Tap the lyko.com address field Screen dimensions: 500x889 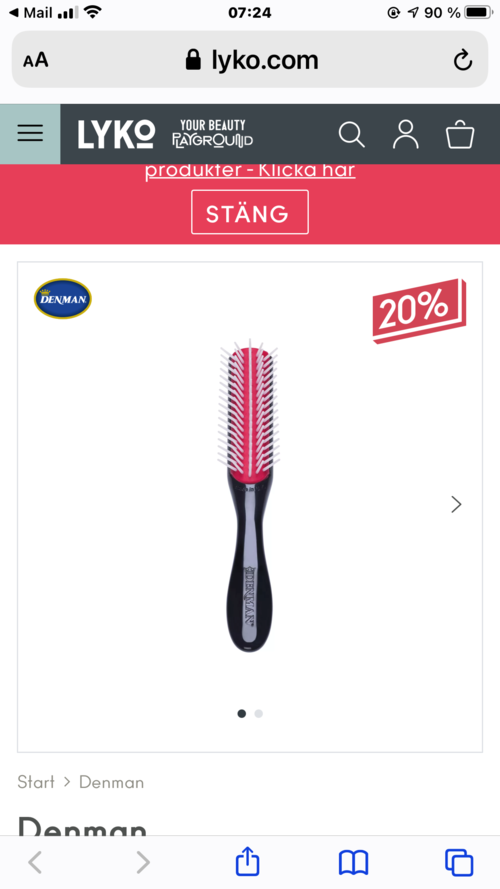click(250, 60)
